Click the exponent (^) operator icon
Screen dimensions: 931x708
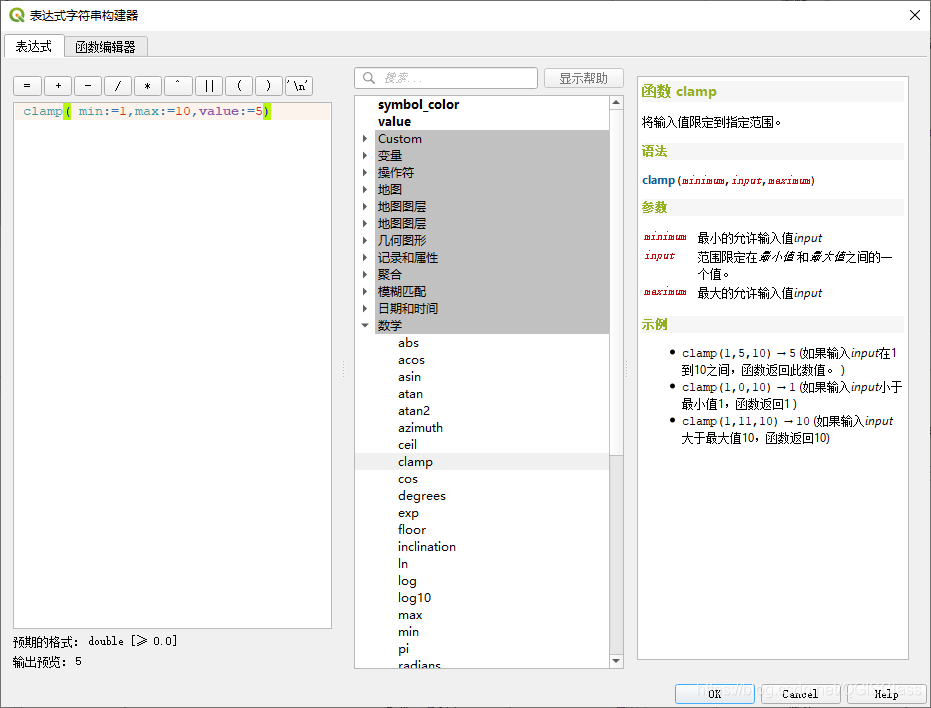point(178,85)
